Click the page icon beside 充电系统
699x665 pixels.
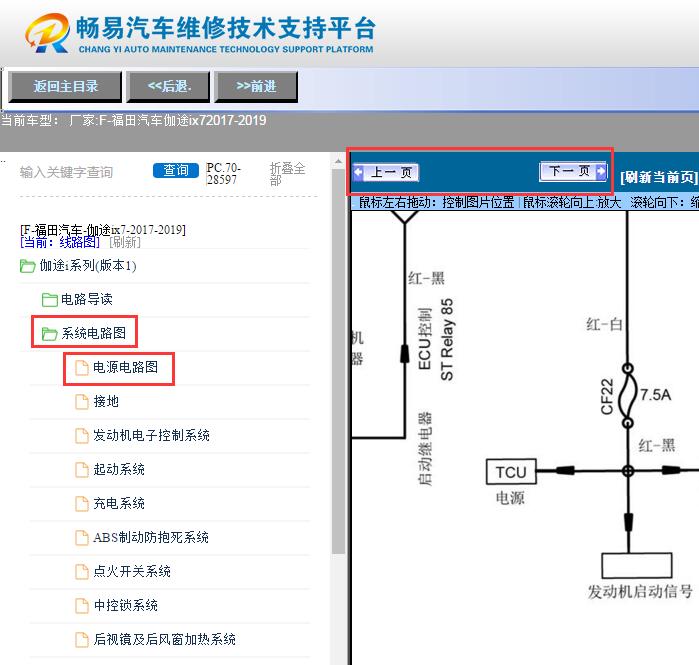point(82,504)
